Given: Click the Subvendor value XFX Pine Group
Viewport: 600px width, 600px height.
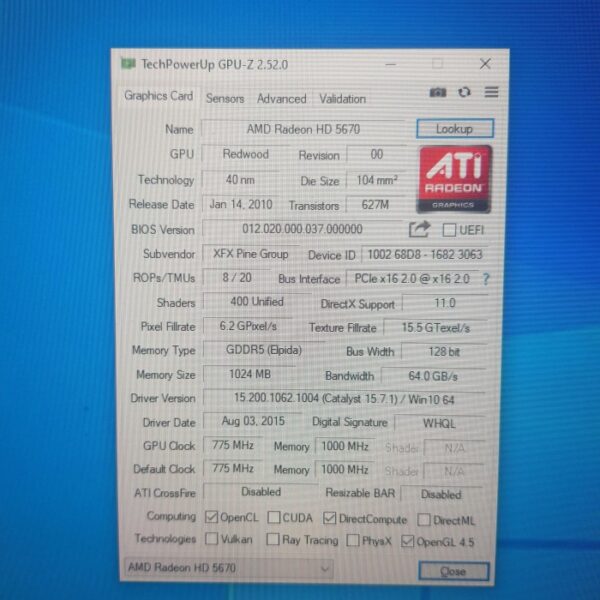Looking at the screenshot, I should tap(251, 254).
